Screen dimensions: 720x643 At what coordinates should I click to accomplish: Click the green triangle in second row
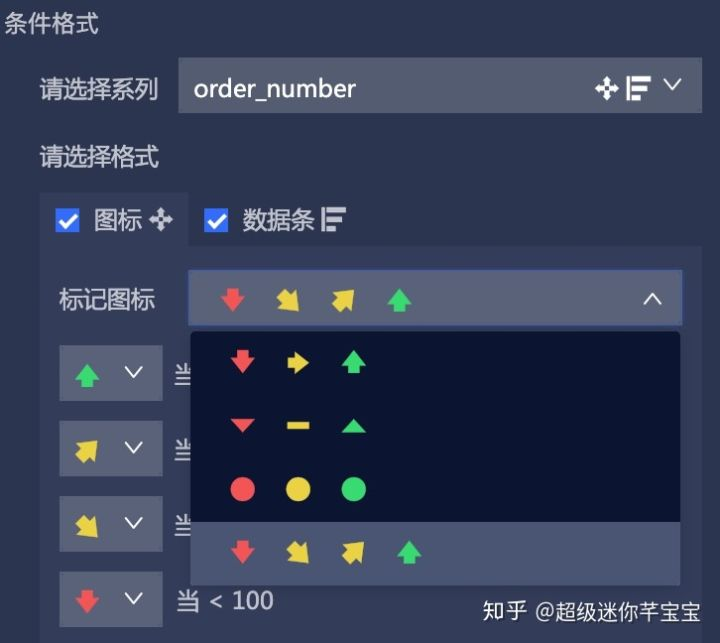point(354,426)
